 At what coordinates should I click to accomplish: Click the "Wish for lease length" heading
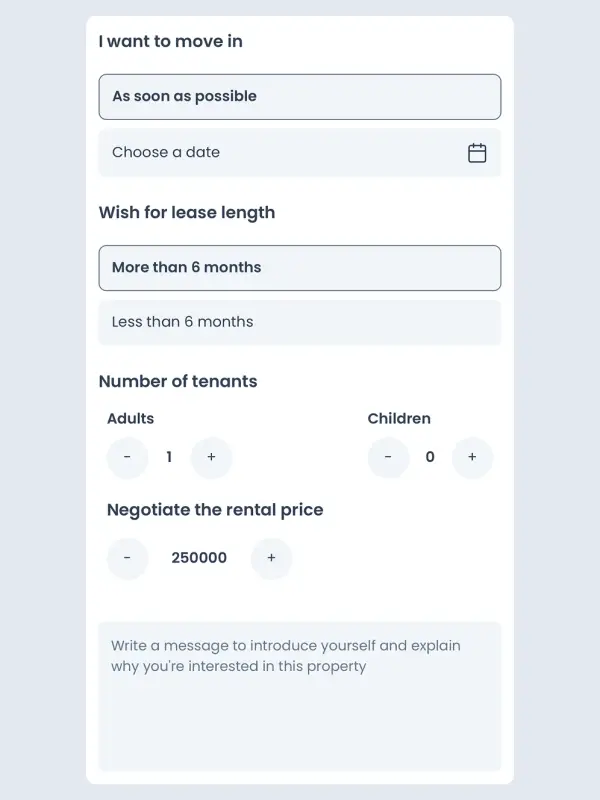(x=187, y=213)
